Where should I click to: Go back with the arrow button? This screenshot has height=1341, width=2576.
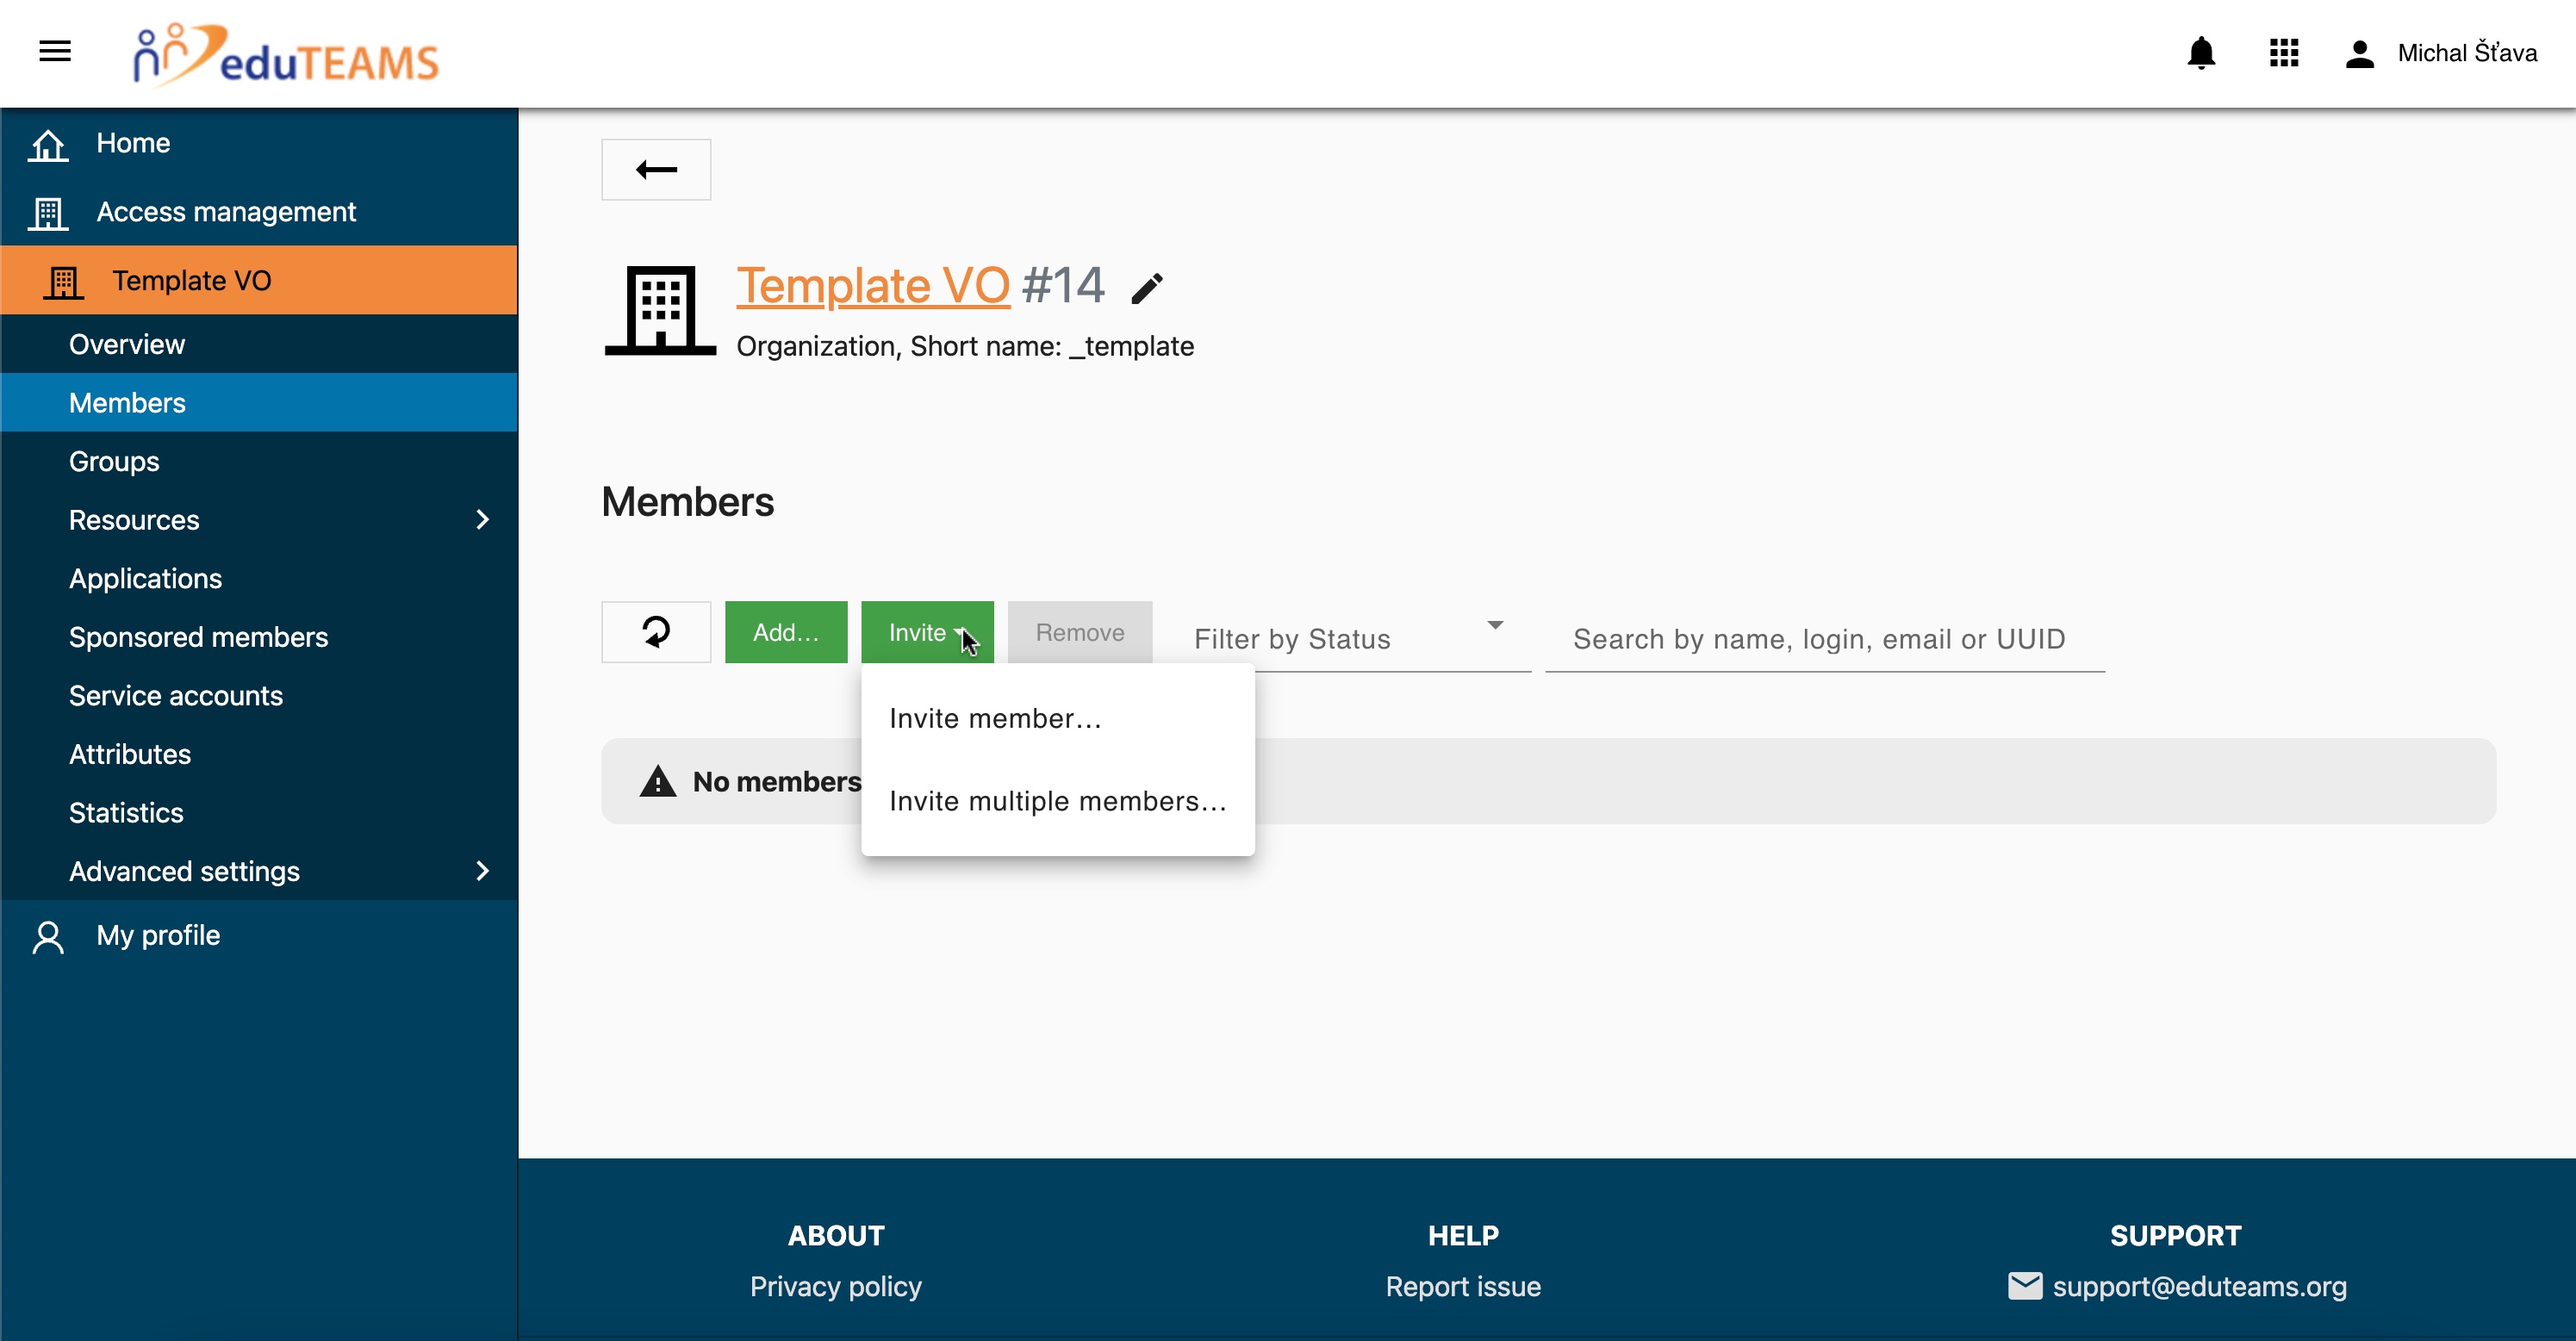click(656, 170)
